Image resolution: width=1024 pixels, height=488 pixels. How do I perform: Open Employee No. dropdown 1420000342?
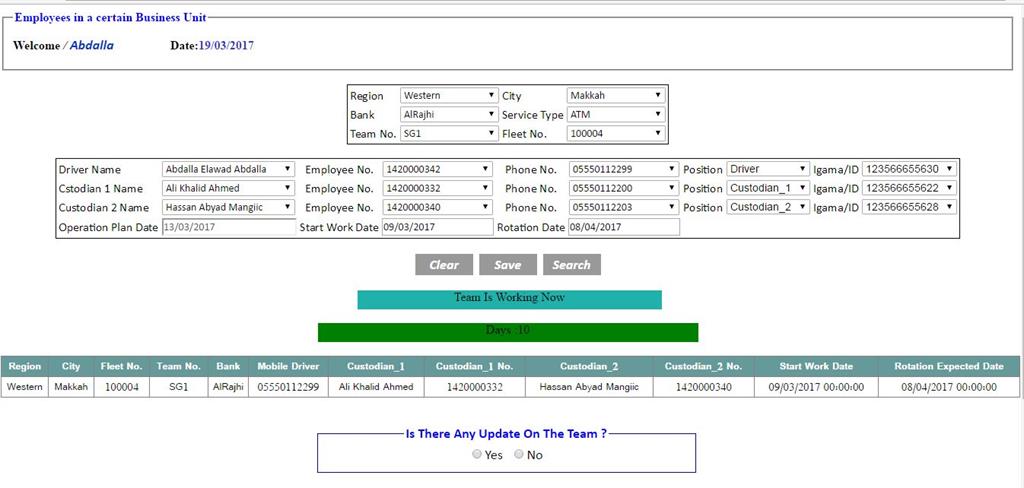tap(438, 169)
